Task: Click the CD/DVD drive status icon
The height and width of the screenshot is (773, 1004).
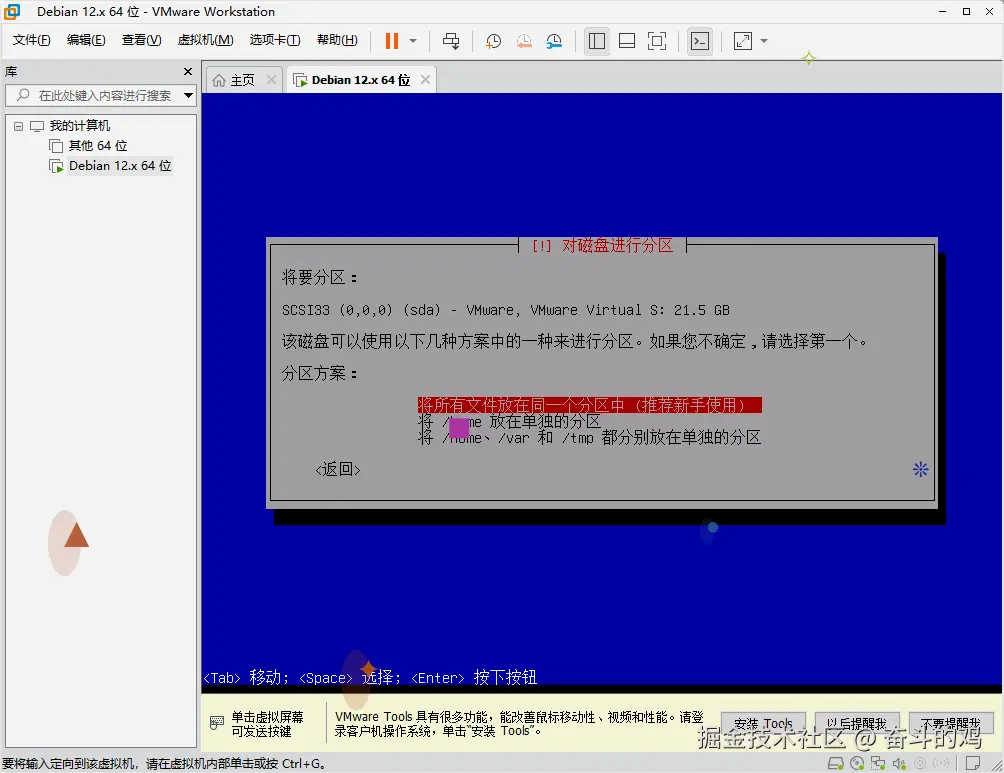Action: [857, 763]
